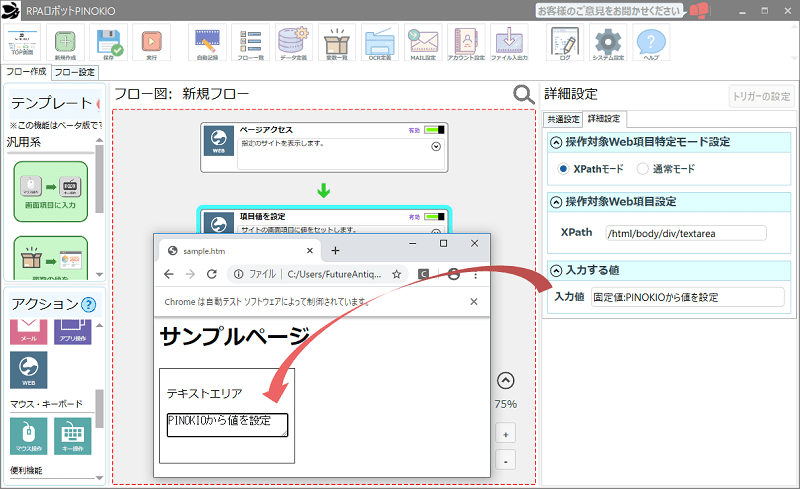800x489 pixels.
Task: Switch to the フロー設定 tab
Action: click(74, 72)
